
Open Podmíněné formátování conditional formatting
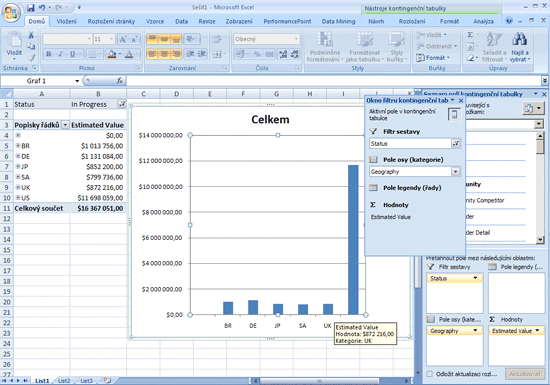click(325, 47)
